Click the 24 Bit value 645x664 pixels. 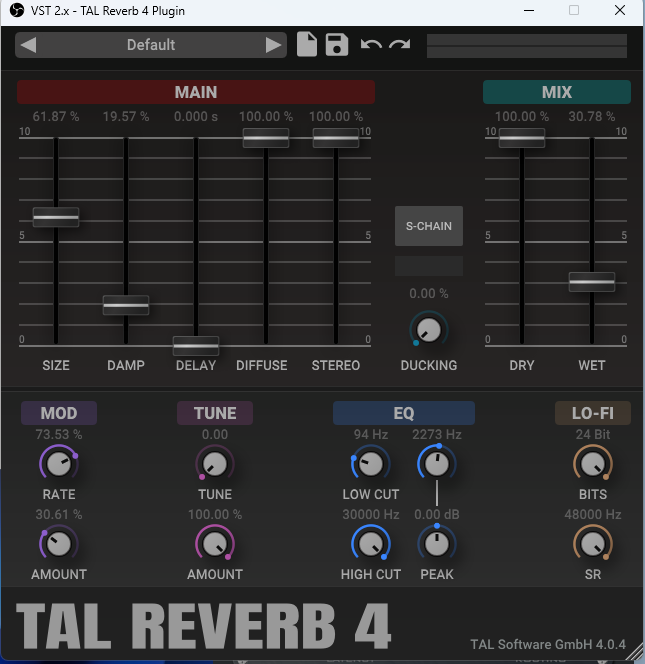592,434
